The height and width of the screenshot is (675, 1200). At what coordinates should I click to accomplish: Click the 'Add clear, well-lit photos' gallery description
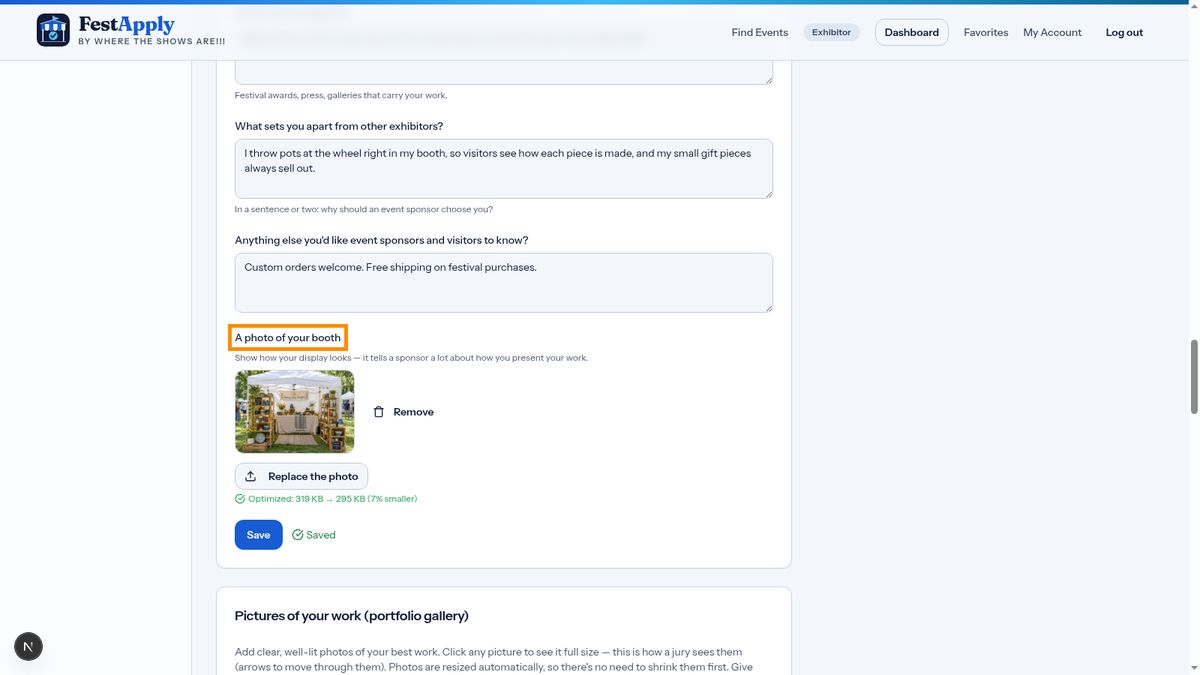click(x=494, y=659)
